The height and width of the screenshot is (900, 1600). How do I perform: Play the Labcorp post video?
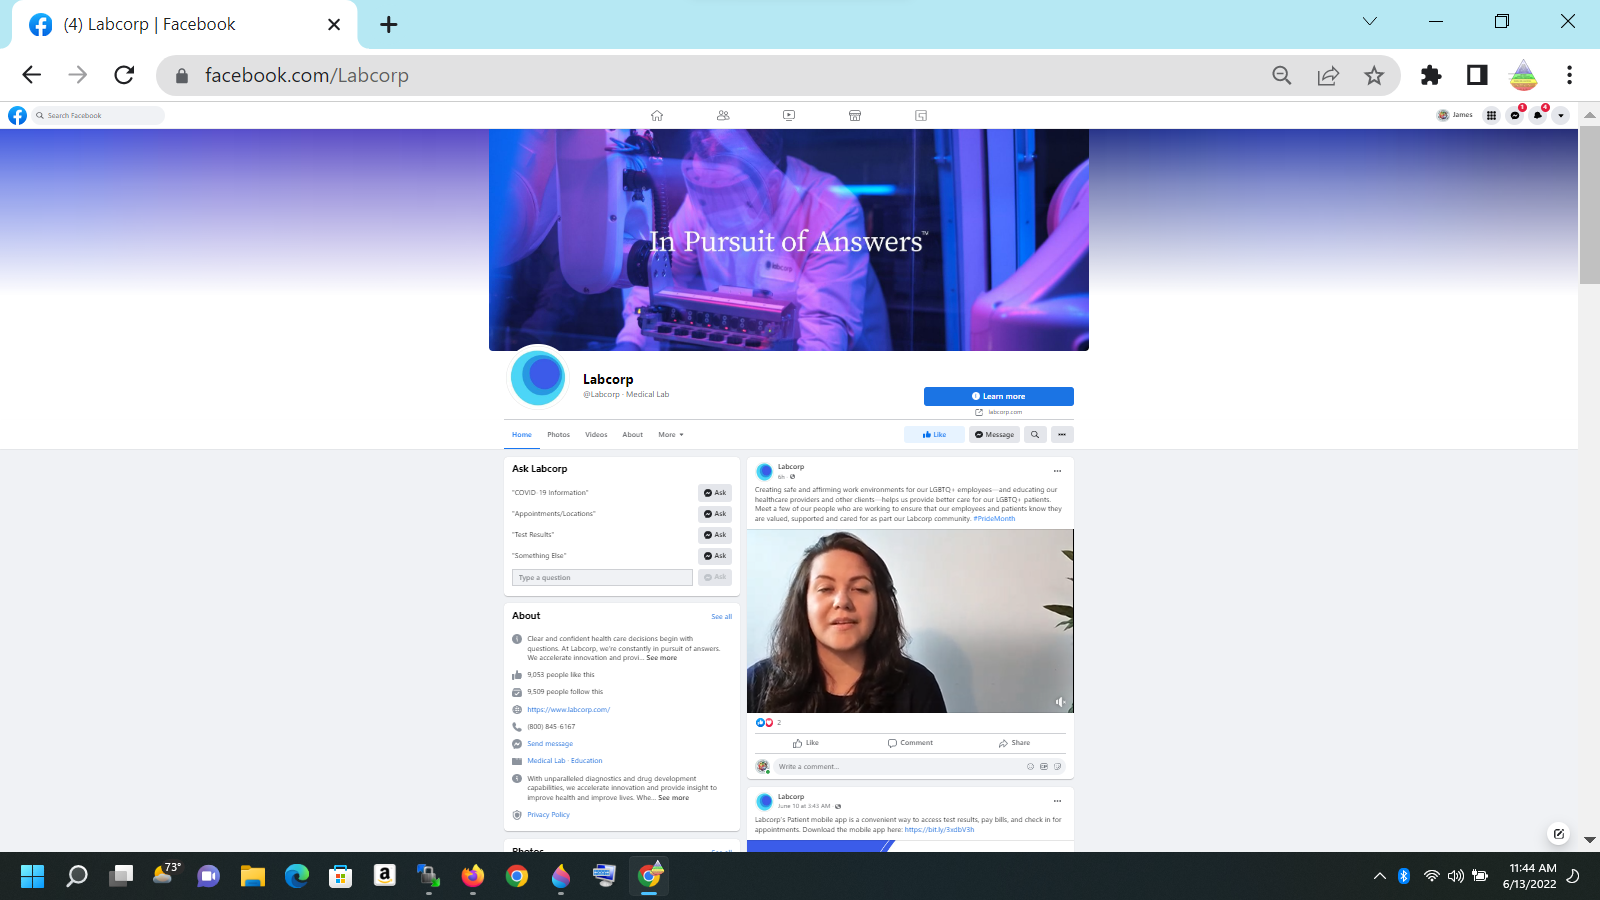click(910, 621)
